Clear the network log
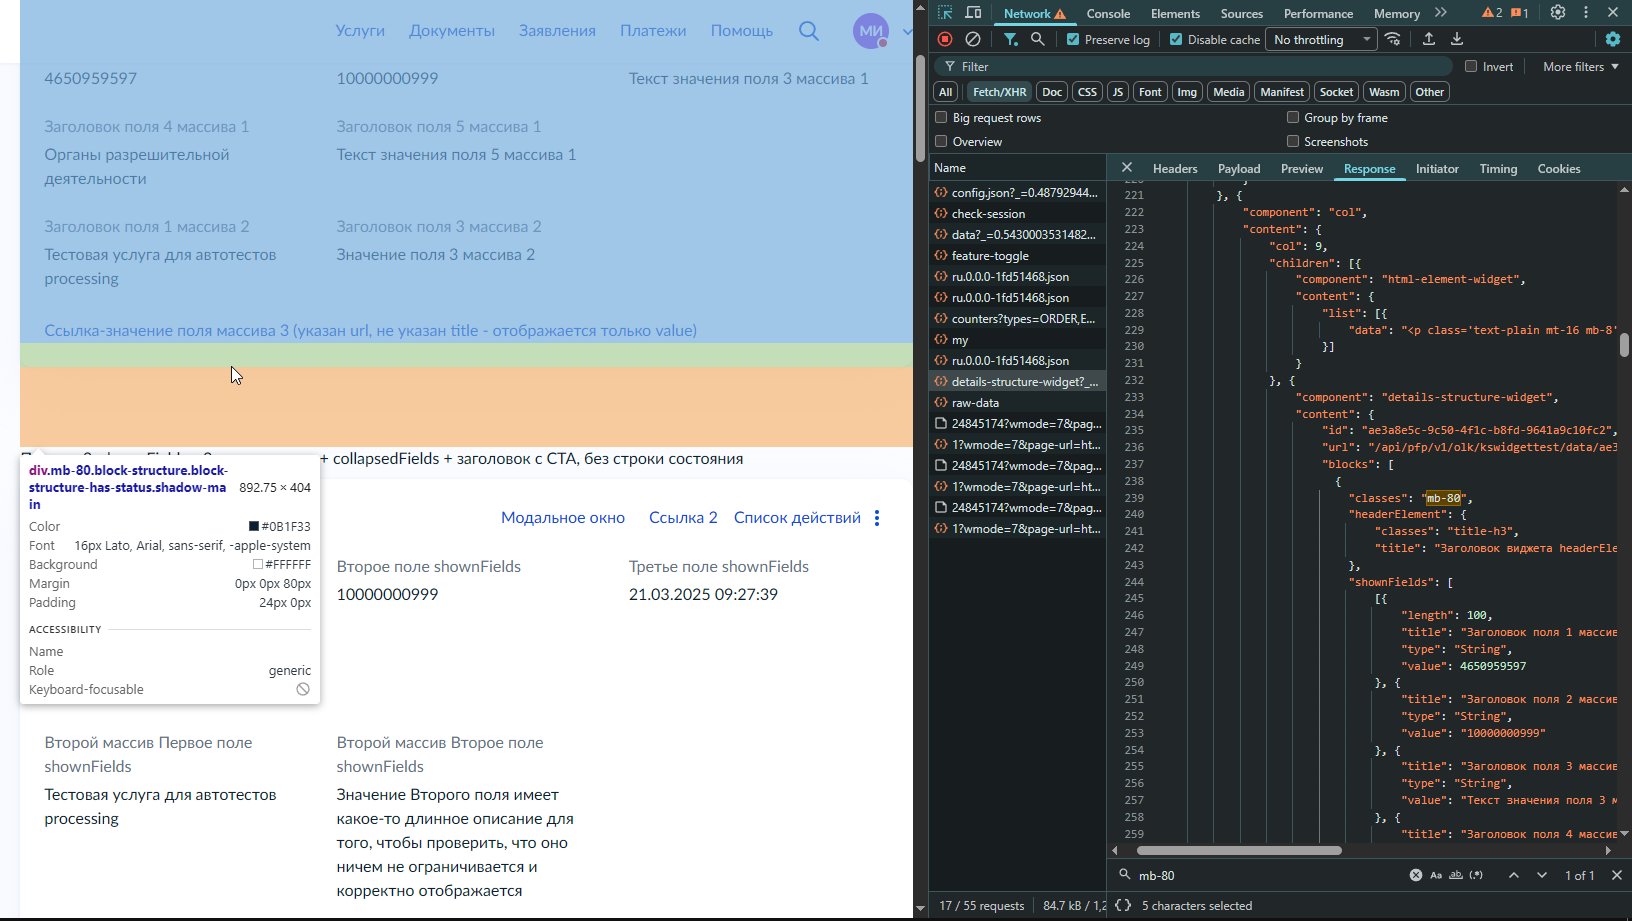 973,39
